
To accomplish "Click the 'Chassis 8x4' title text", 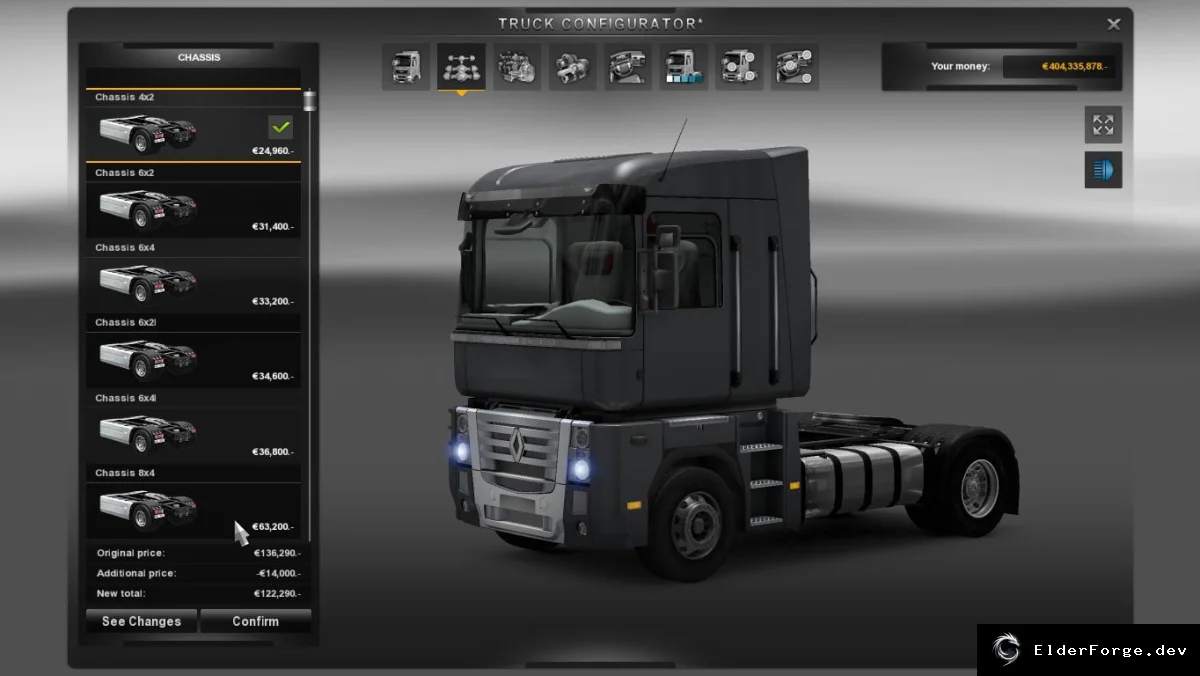I will [124, 473].
